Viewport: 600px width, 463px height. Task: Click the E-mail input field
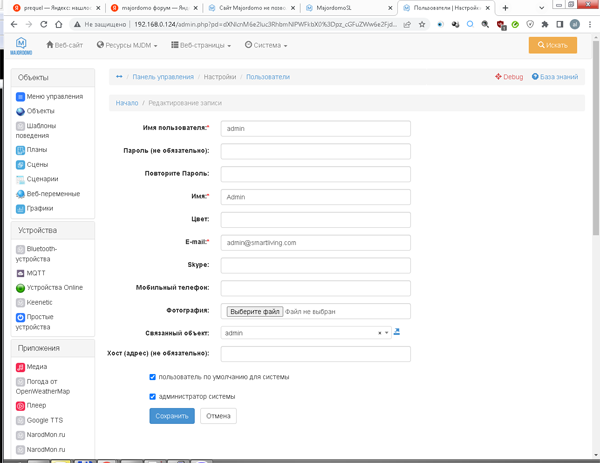coord(315,242)
